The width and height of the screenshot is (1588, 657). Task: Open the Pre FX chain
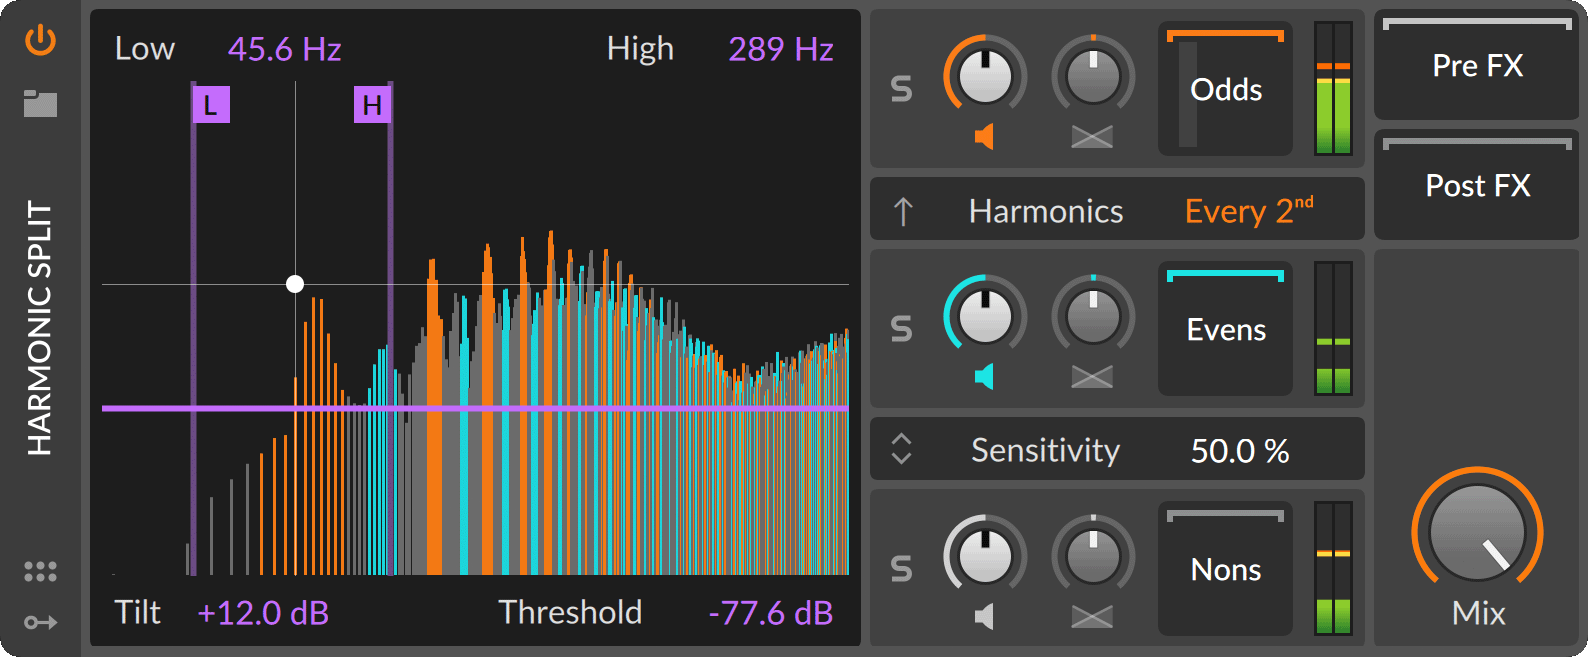point(1477,67)
